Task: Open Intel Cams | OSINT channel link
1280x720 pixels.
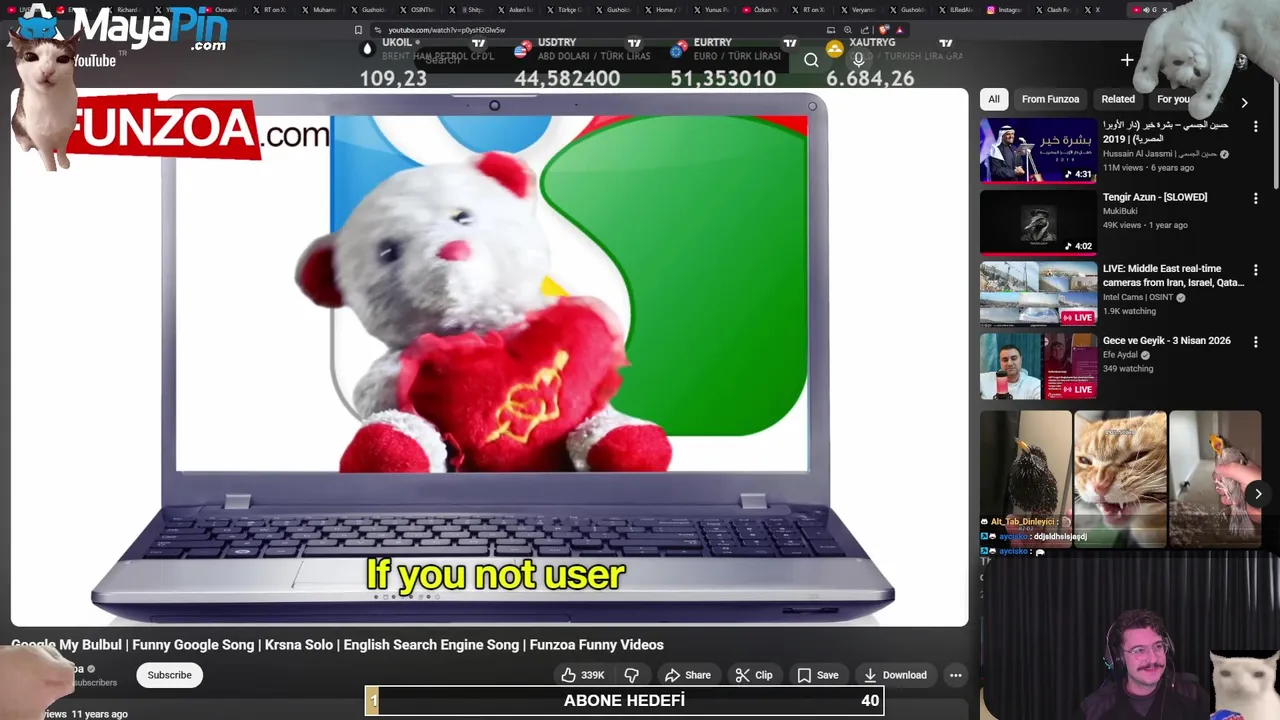Action: (1138, 297)
